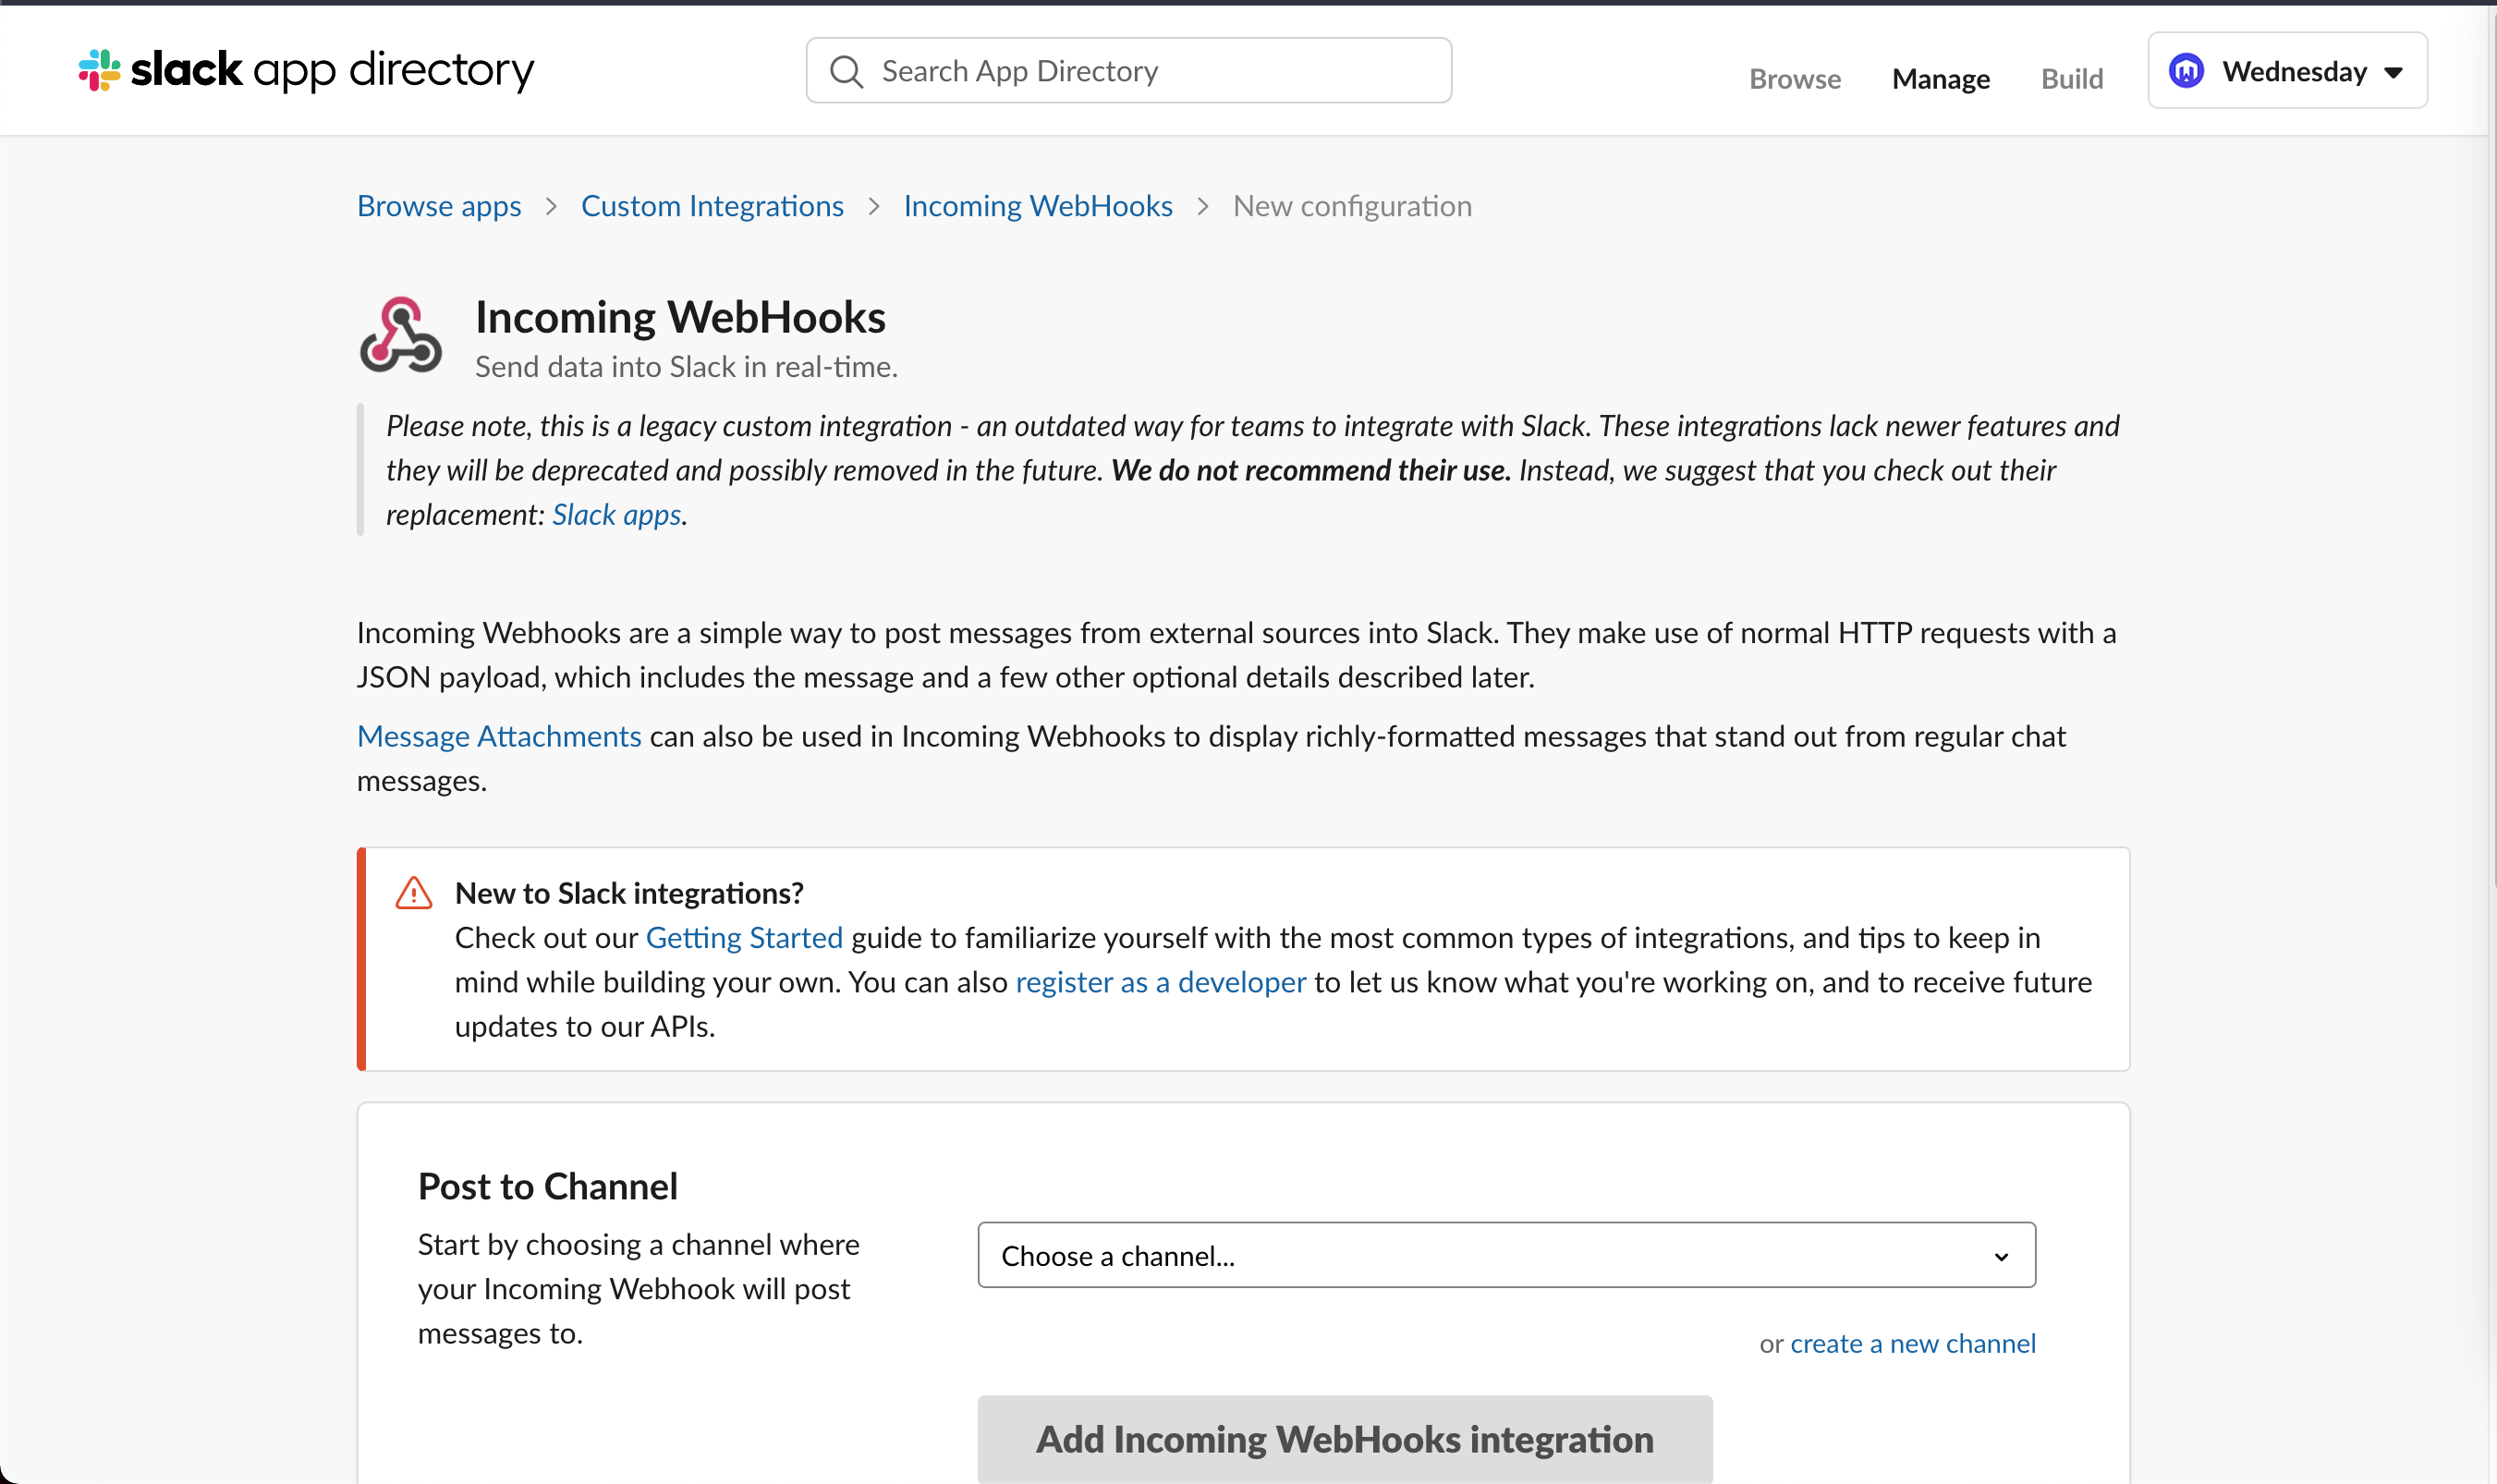Click create a new channel link
2497x1484 pixels.
coord(1912,1343)
